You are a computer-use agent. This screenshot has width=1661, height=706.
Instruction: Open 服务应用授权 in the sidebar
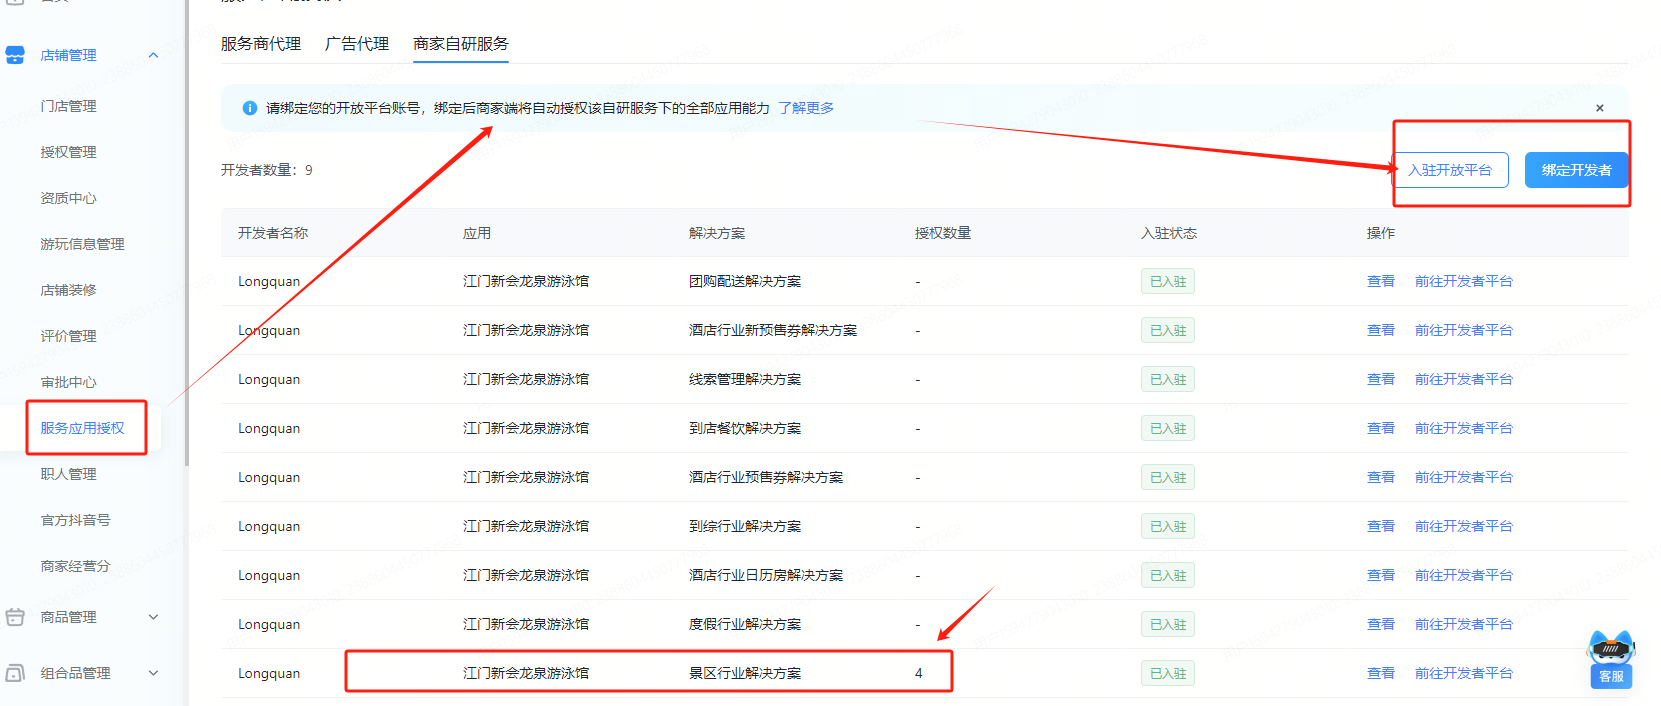pos(82,428)
